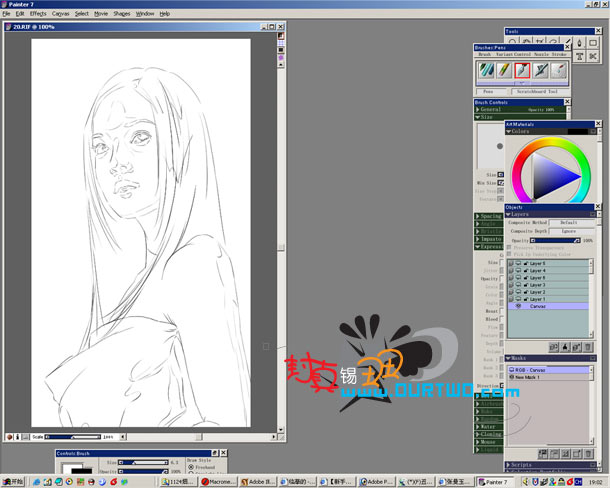Image resolution: width=610 pixels, height=488 pixels.
Task: Select Layer 3 in layers list
Action: point(548,285)
